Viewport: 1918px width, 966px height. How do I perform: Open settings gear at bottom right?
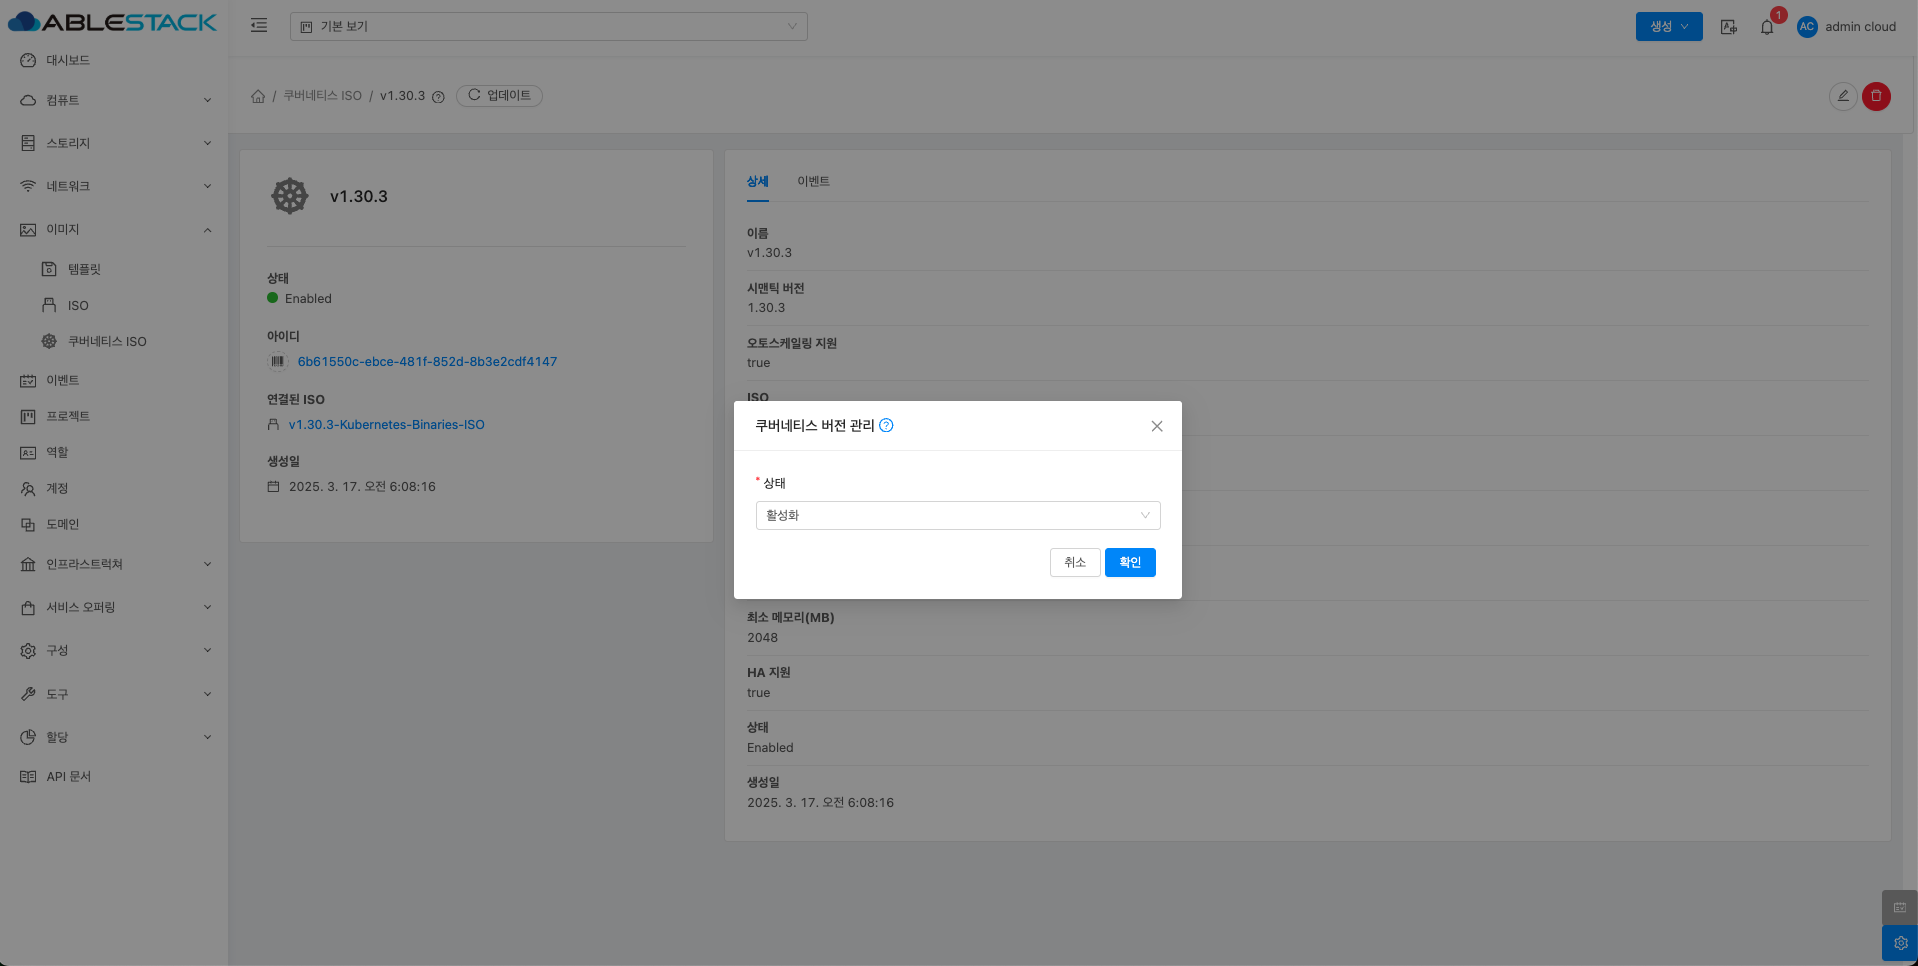point(1899,943)
